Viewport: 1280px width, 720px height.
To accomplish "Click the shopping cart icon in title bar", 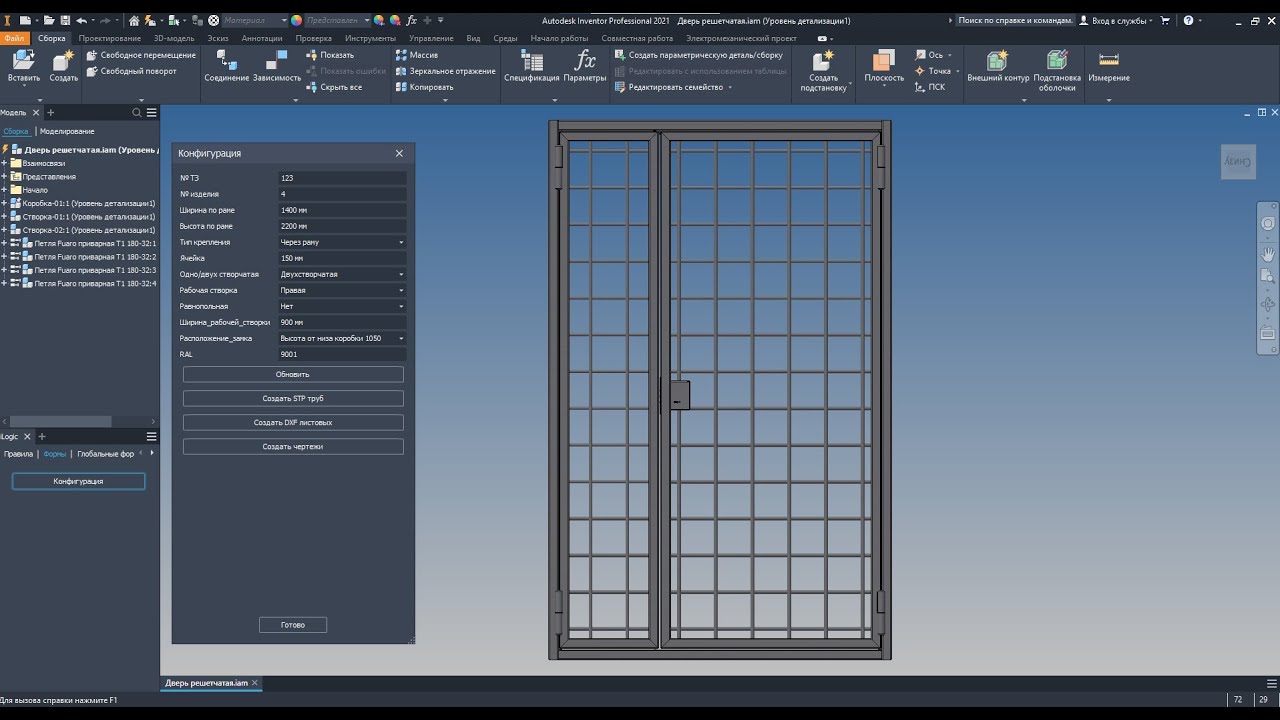I will point(1165,20).
